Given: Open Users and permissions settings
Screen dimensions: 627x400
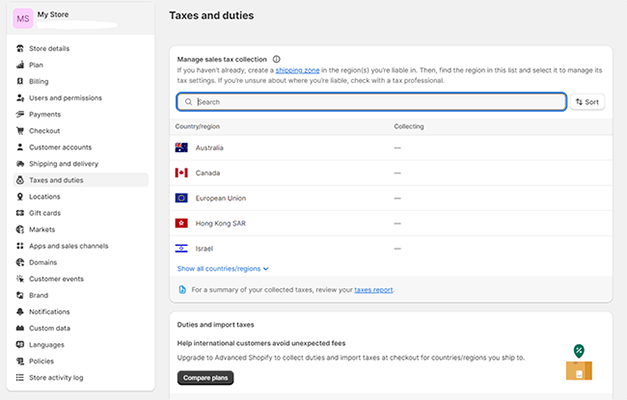Looking at the screenshot, I should [65, 98].
